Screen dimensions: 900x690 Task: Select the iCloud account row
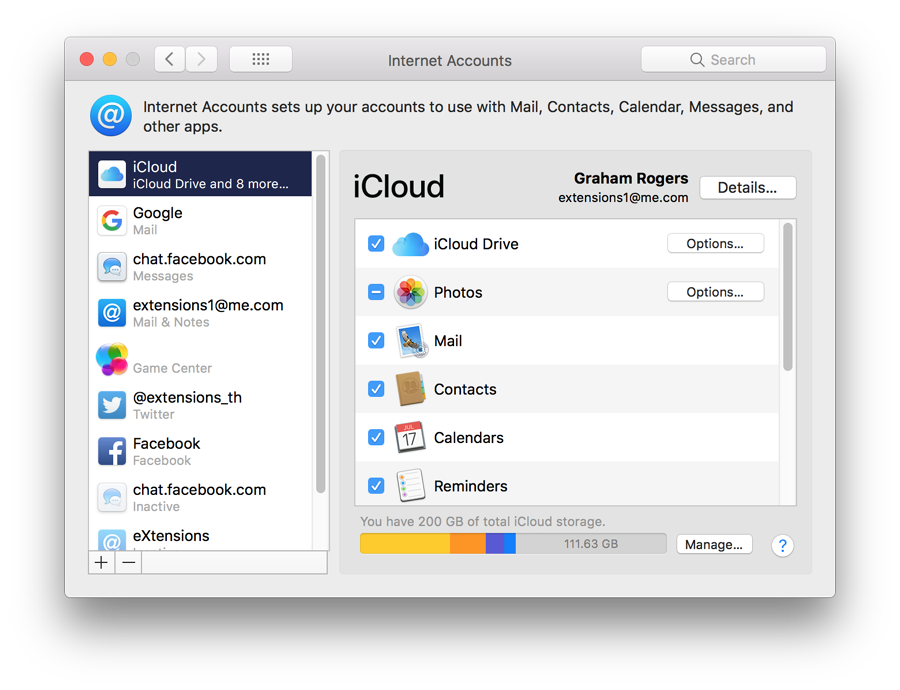coord(200,174)
